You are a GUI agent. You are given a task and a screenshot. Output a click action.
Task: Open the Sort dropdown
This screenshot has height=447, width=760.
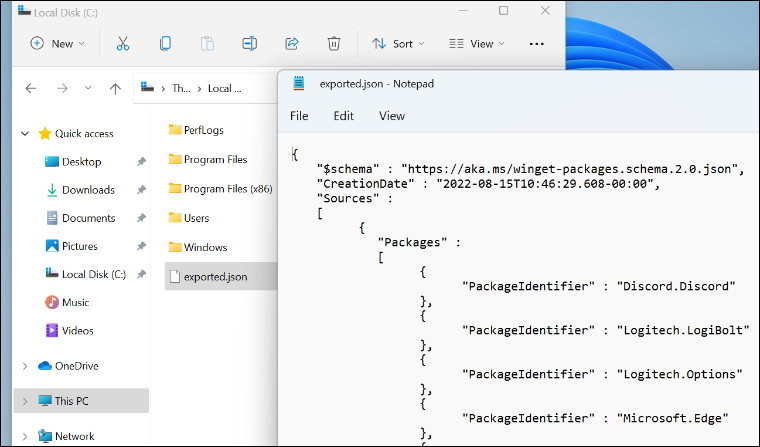pyautogui.click(x=398, y=44)
